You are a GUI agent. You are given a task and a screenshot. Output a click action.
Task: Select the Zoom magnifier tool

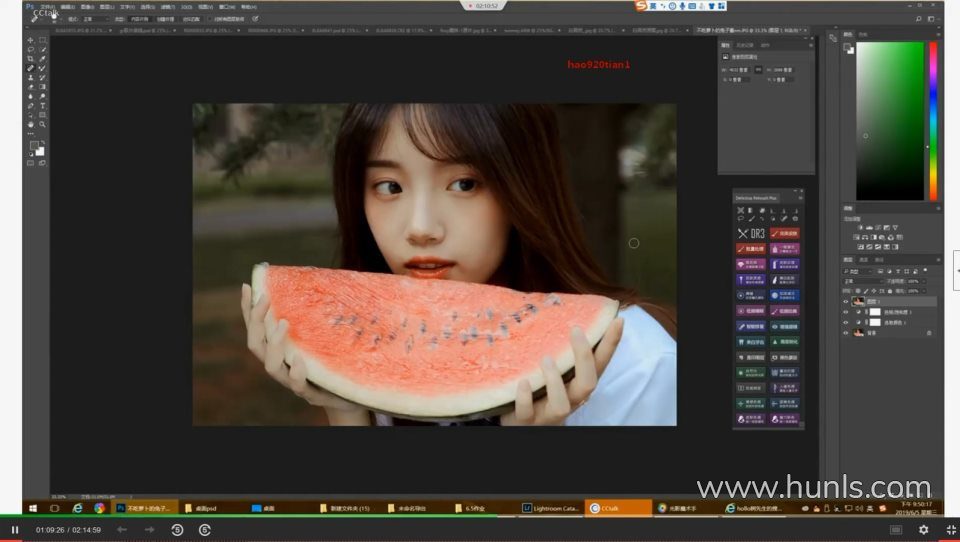[42, 124]
